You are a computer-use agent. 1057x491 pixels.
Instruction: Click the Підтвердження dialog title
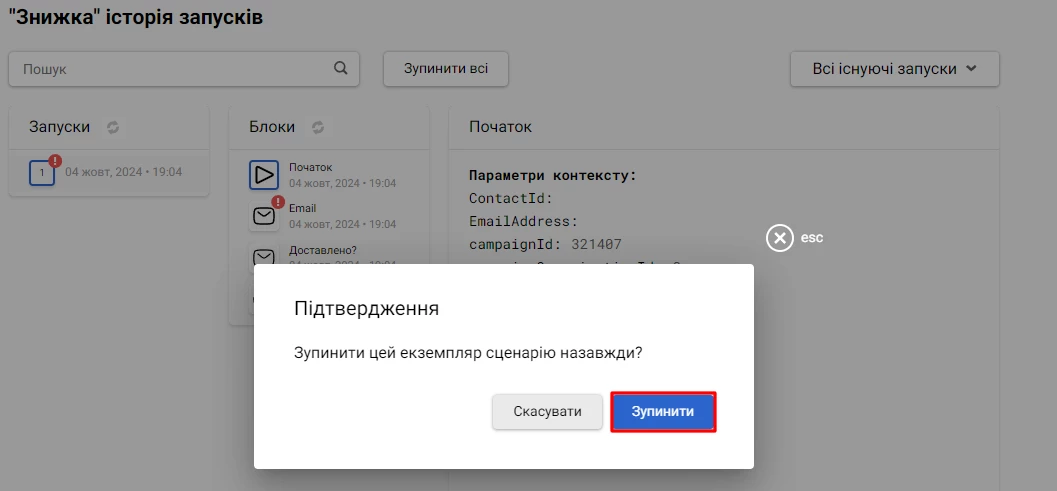(x=367, y=309)
